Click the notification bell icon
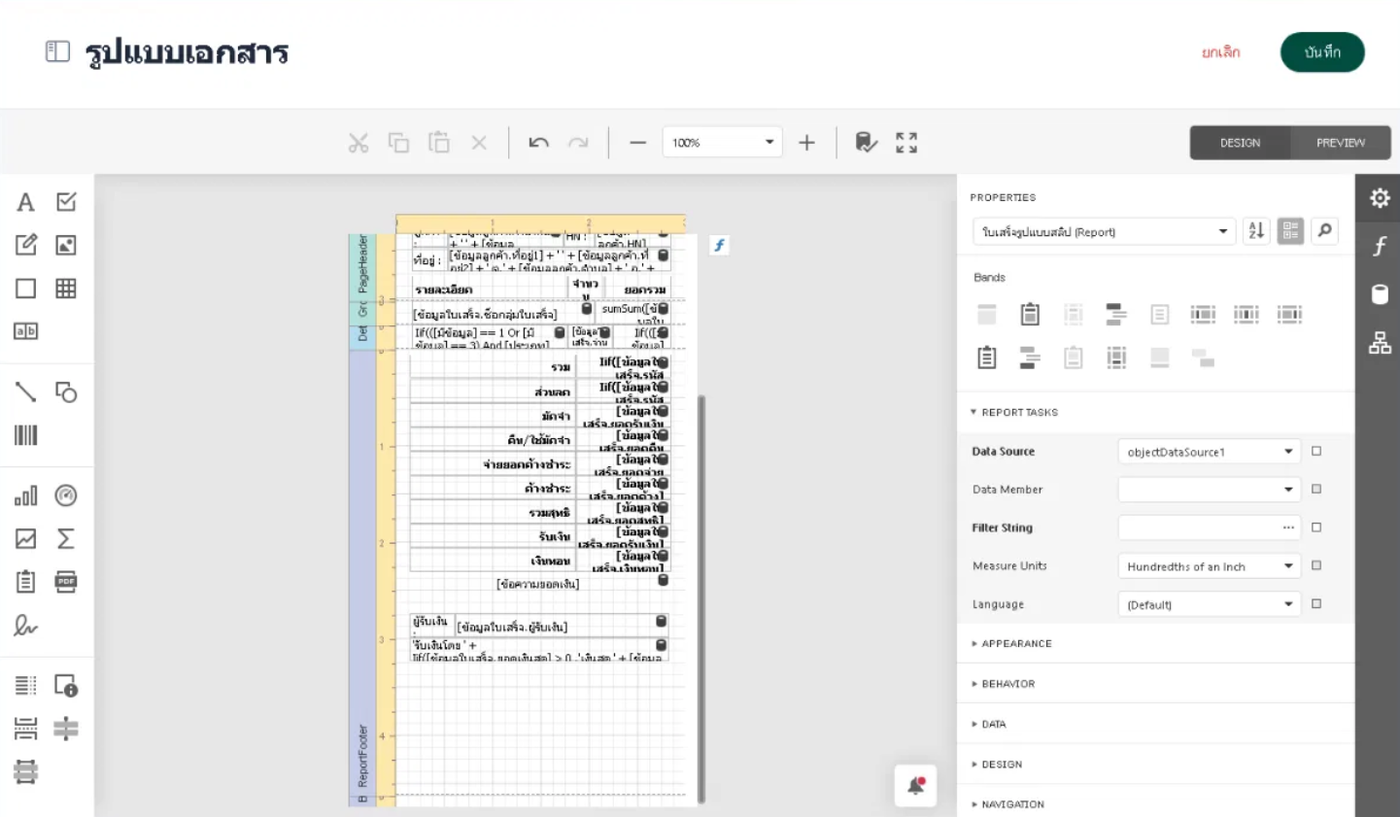Screen dimensions: 1400x817 tap(915, 786)
